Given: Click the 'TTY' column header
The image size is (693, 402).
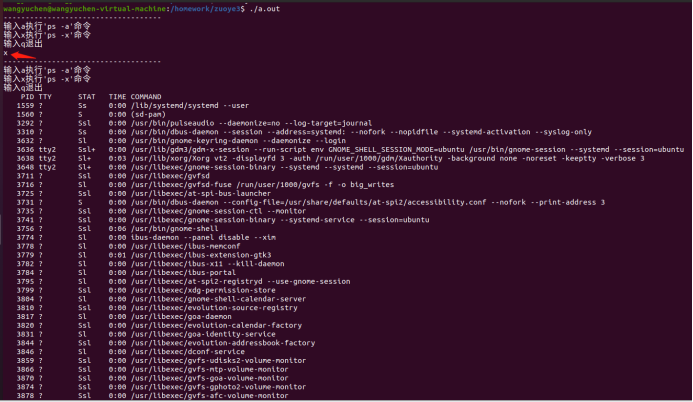Looking at the screenshot, I should (x=45, y=97).
